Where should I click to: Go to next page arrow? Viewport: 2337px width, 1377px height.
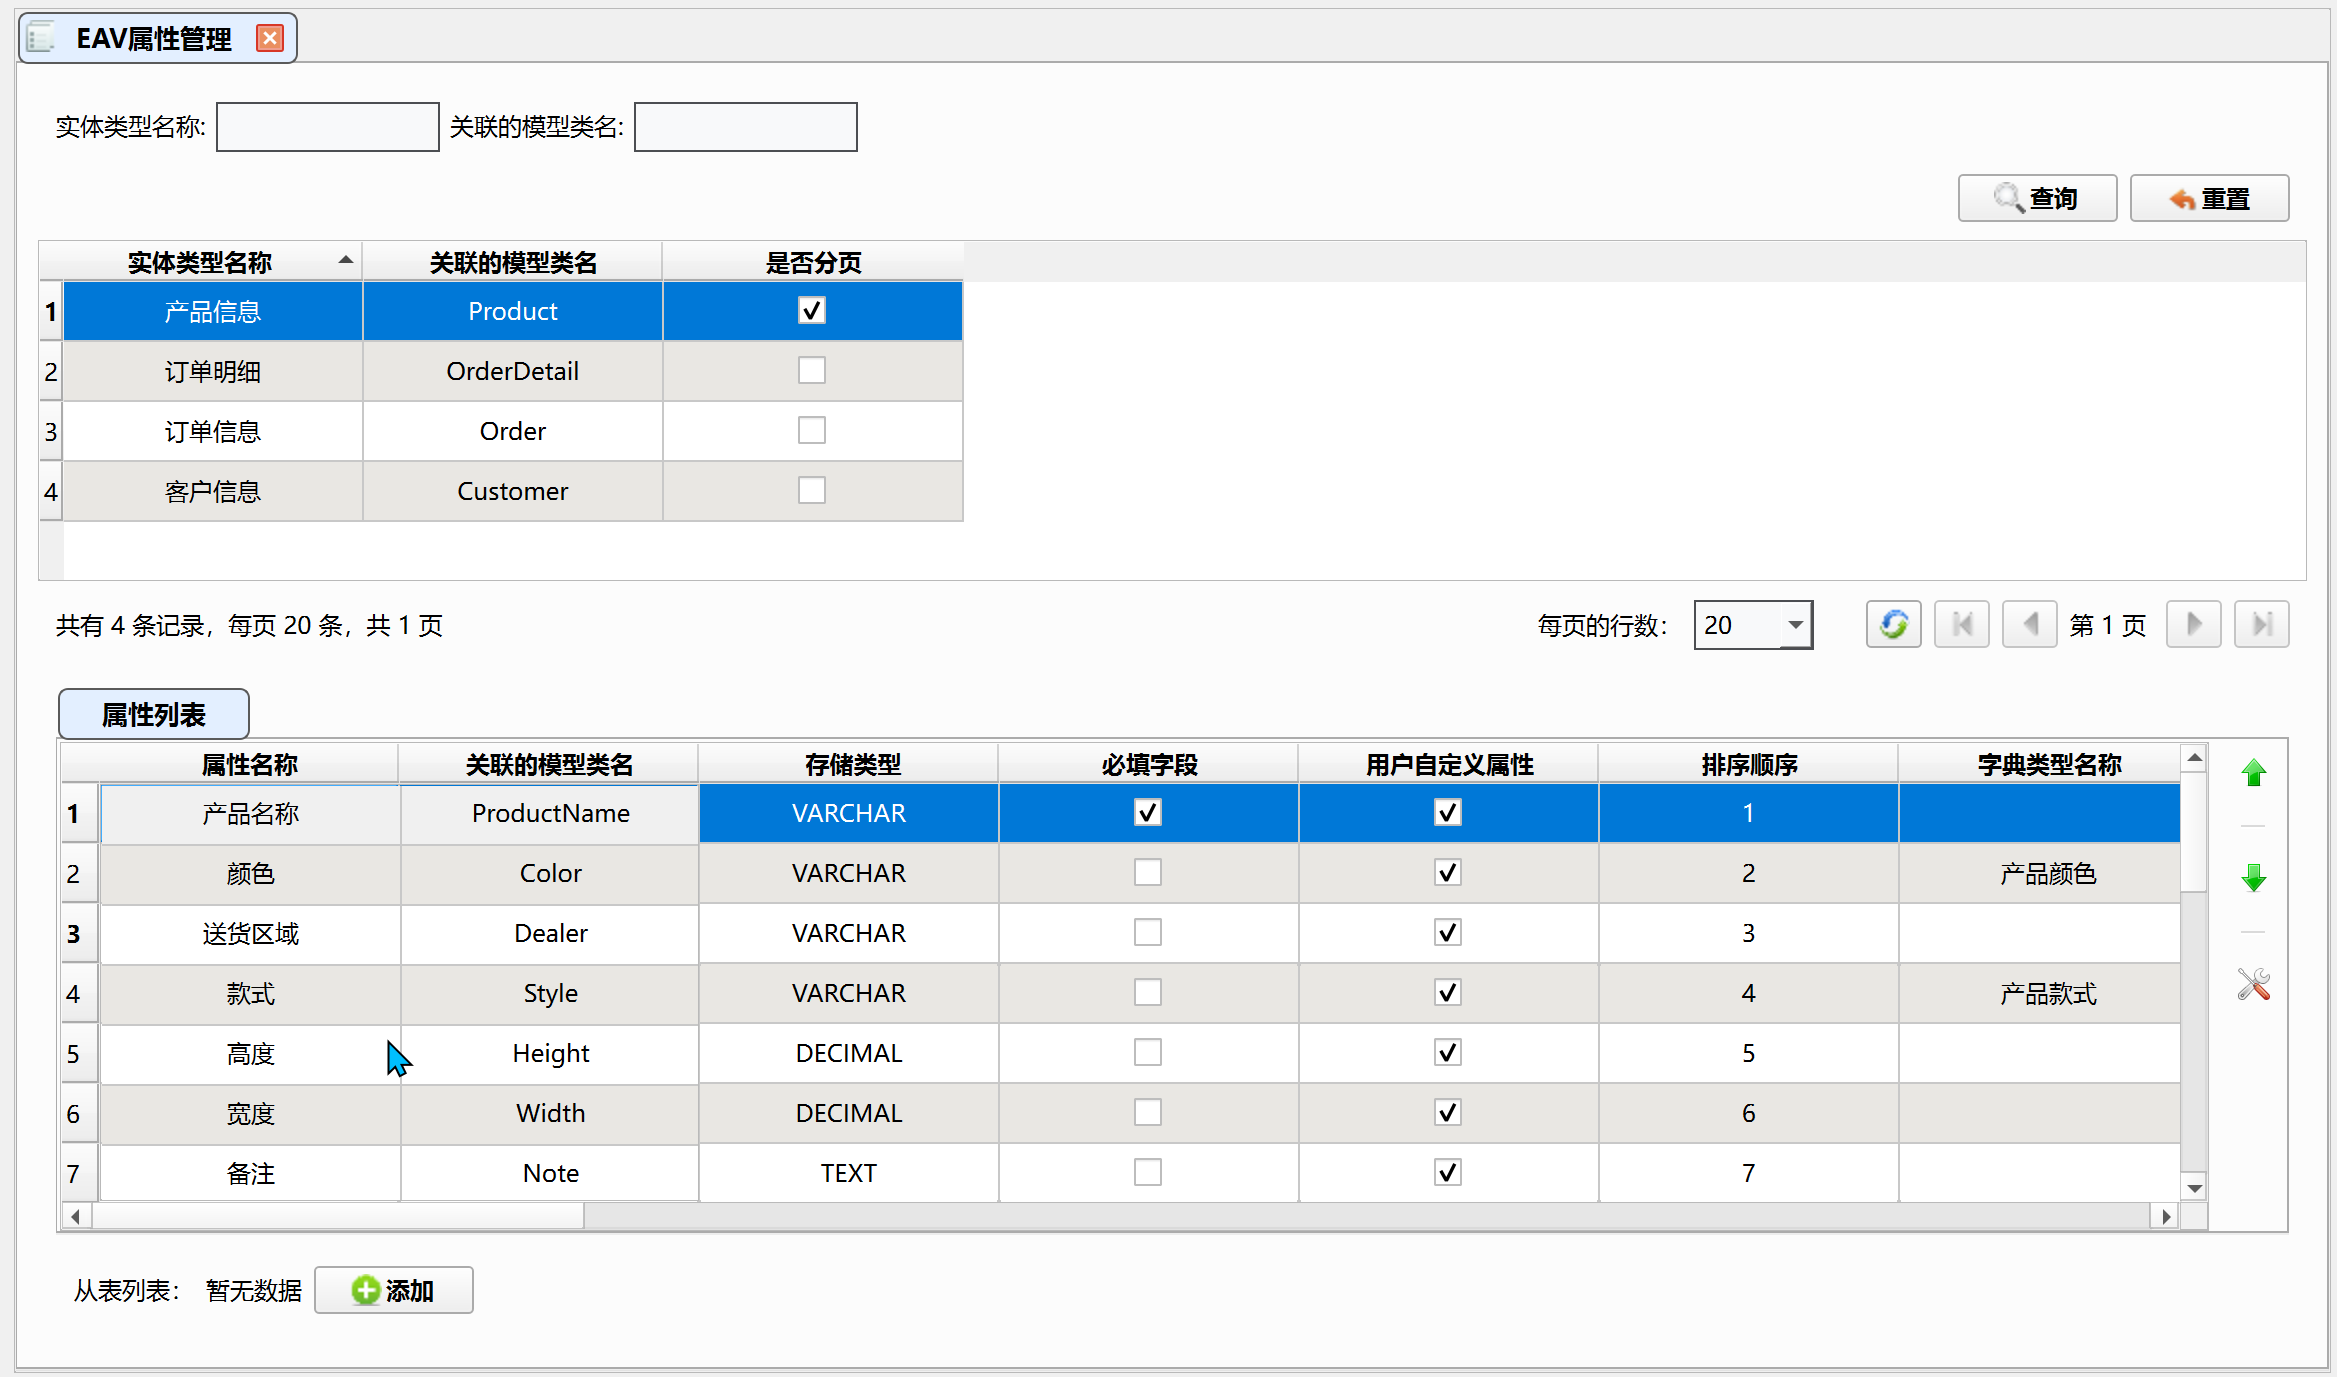tap(2193, 625)
